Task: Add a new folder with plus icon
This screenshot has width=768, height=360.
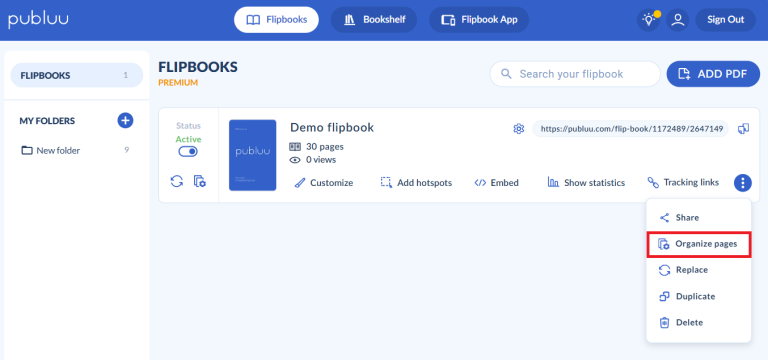Action: point(125,120)
